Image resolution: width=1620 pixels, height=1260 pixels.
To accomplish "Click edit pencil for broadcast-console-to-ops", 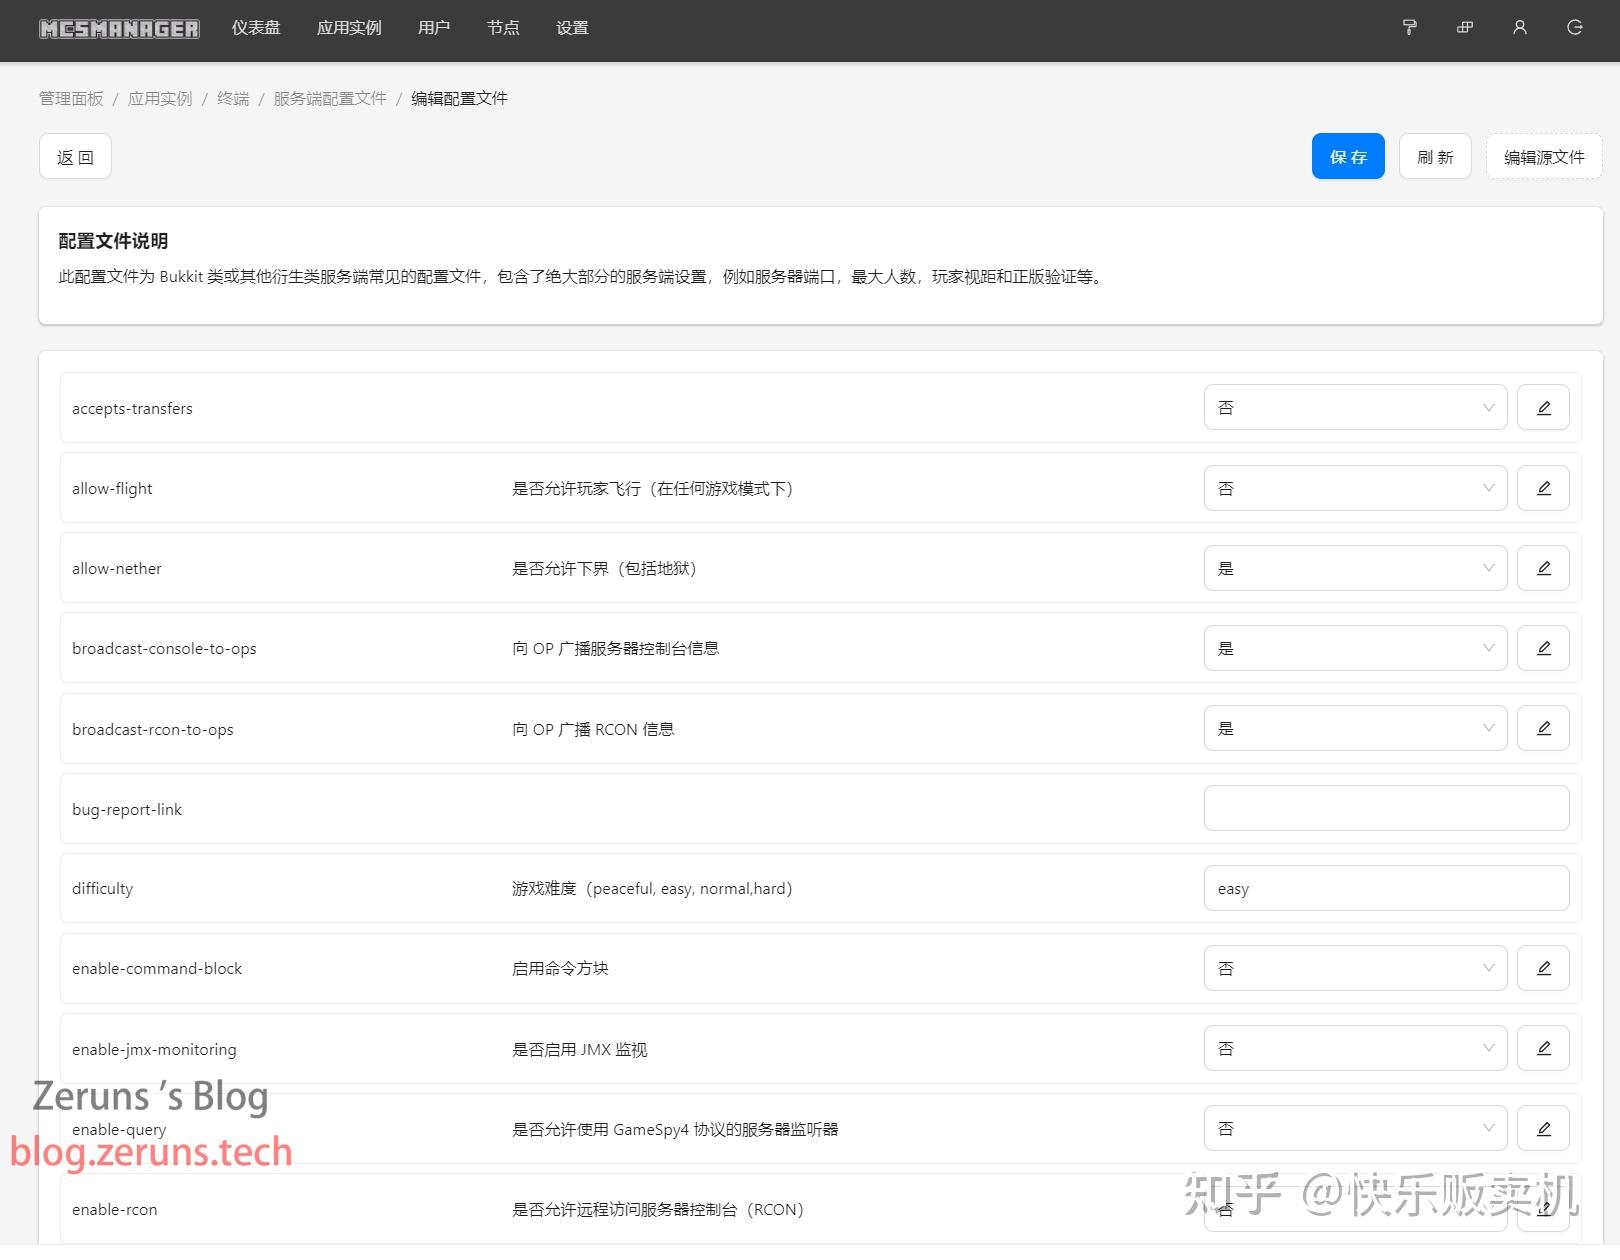I will point(1543,648).
